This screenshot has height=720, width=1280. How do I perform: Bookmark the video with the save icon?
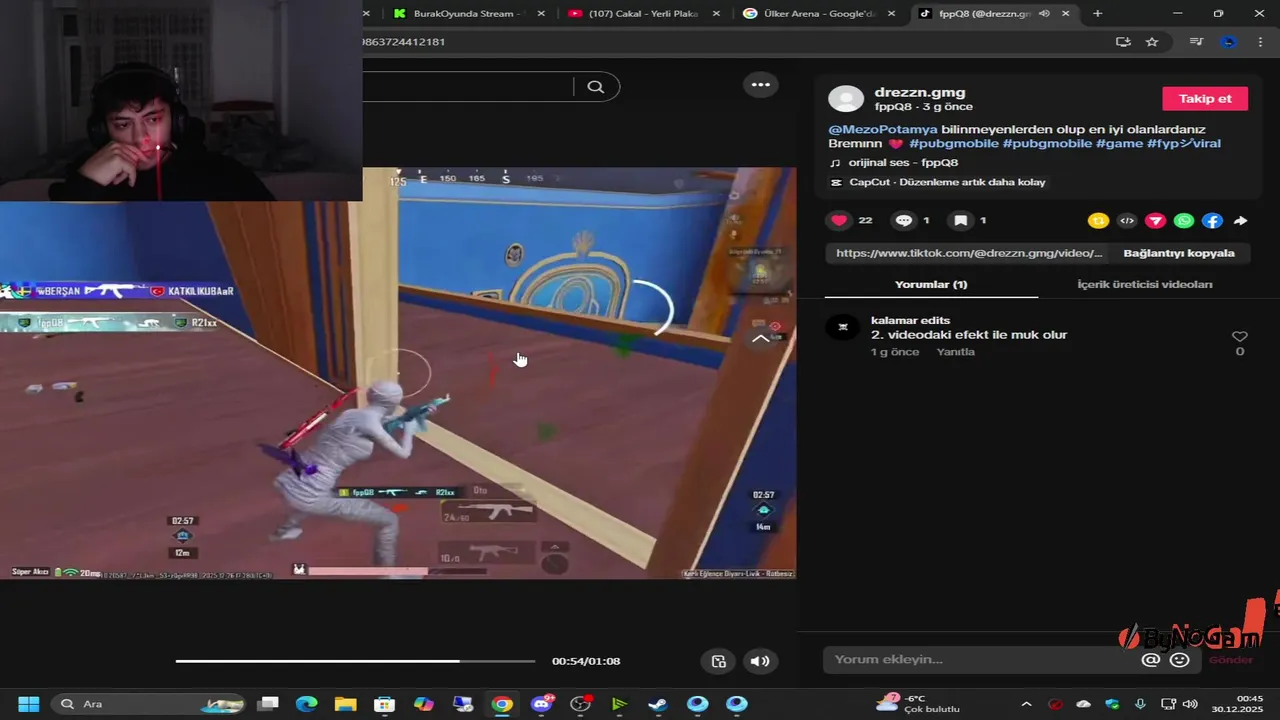coord(961,220)
